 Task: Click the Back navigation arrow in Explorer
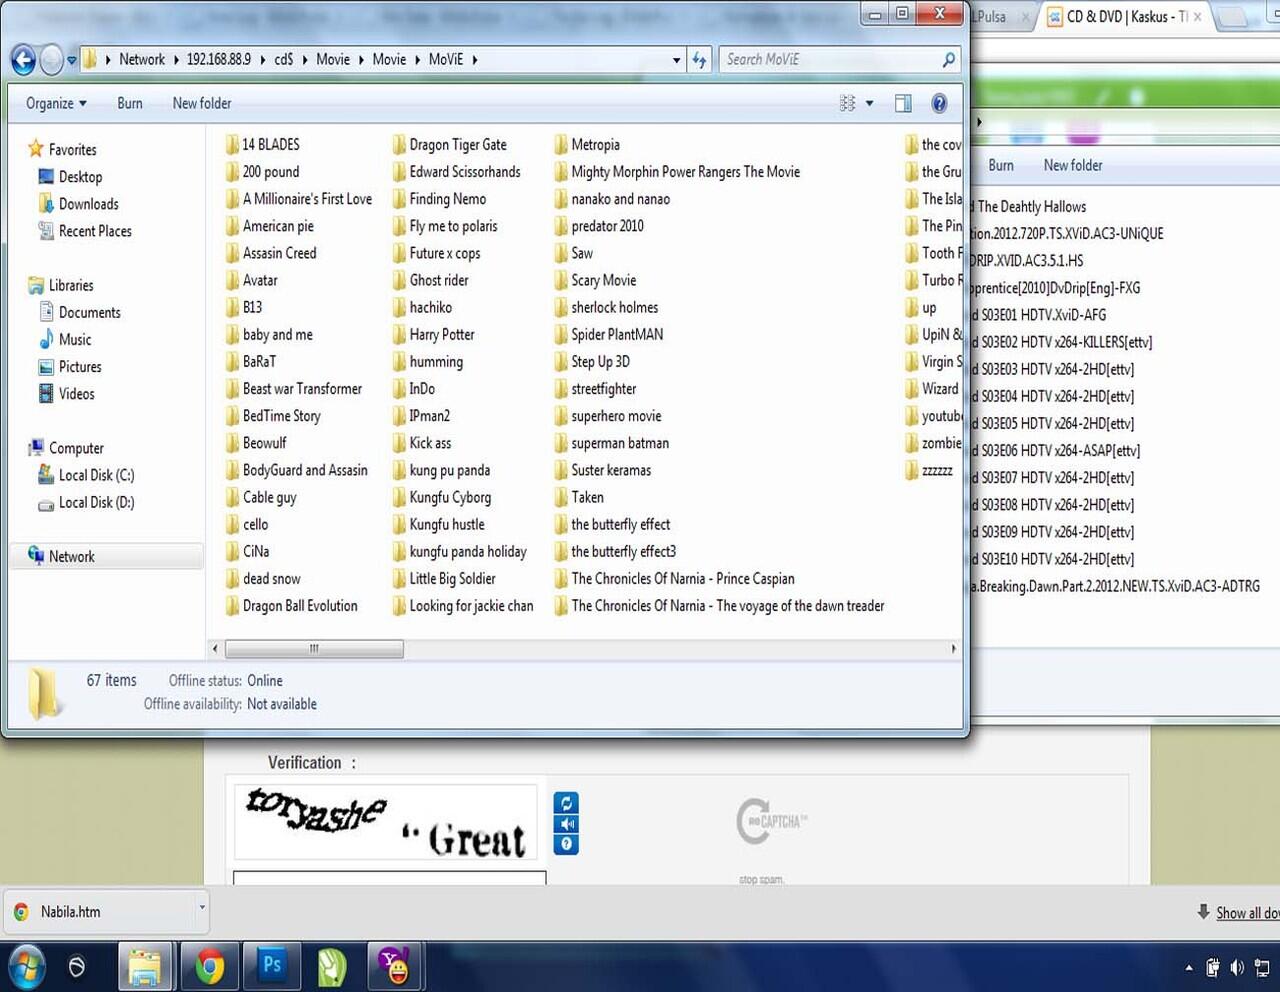[x=23, y=60]
